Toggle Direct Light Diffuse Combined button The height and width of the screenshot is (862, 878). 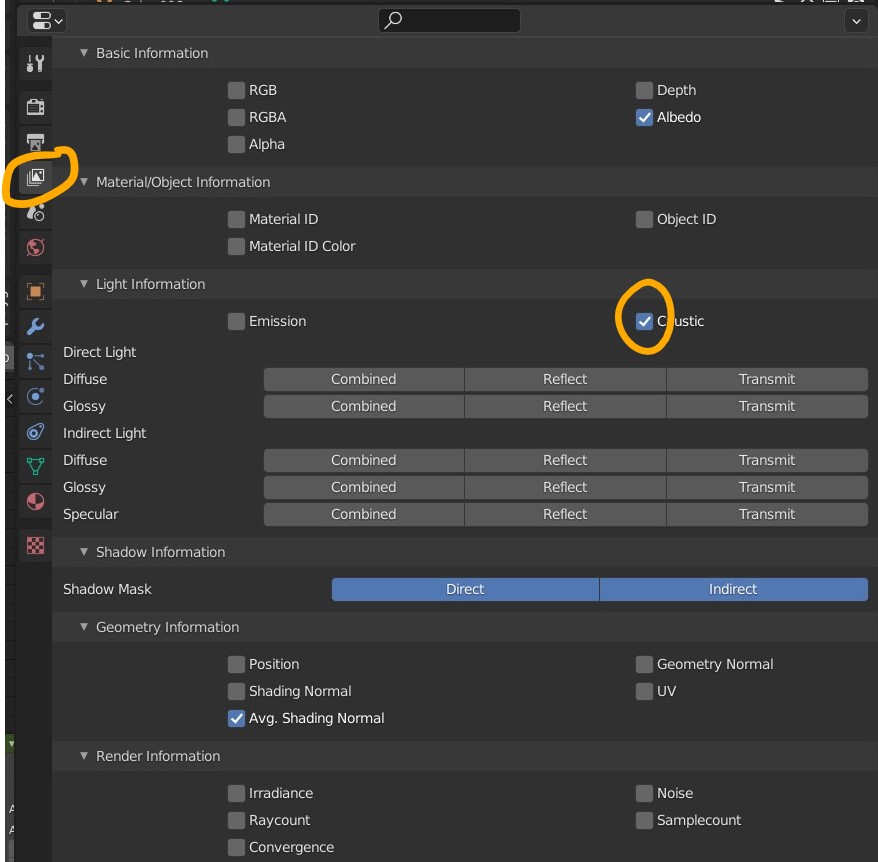click(x=364, y=380)
